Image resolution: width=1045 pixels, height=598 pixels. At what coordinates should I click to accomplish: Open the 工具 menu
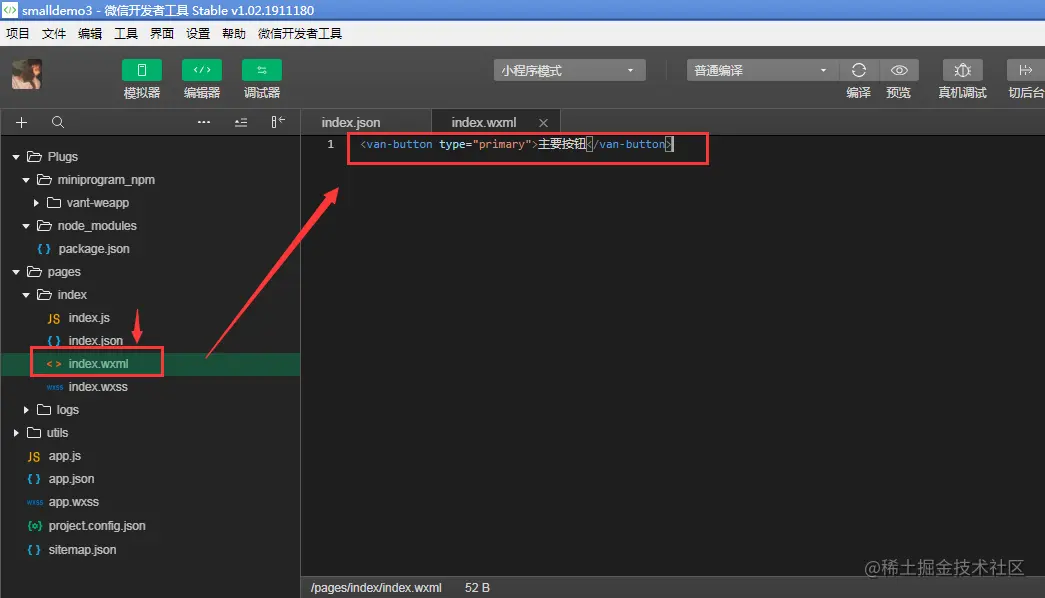coord(125,33)
